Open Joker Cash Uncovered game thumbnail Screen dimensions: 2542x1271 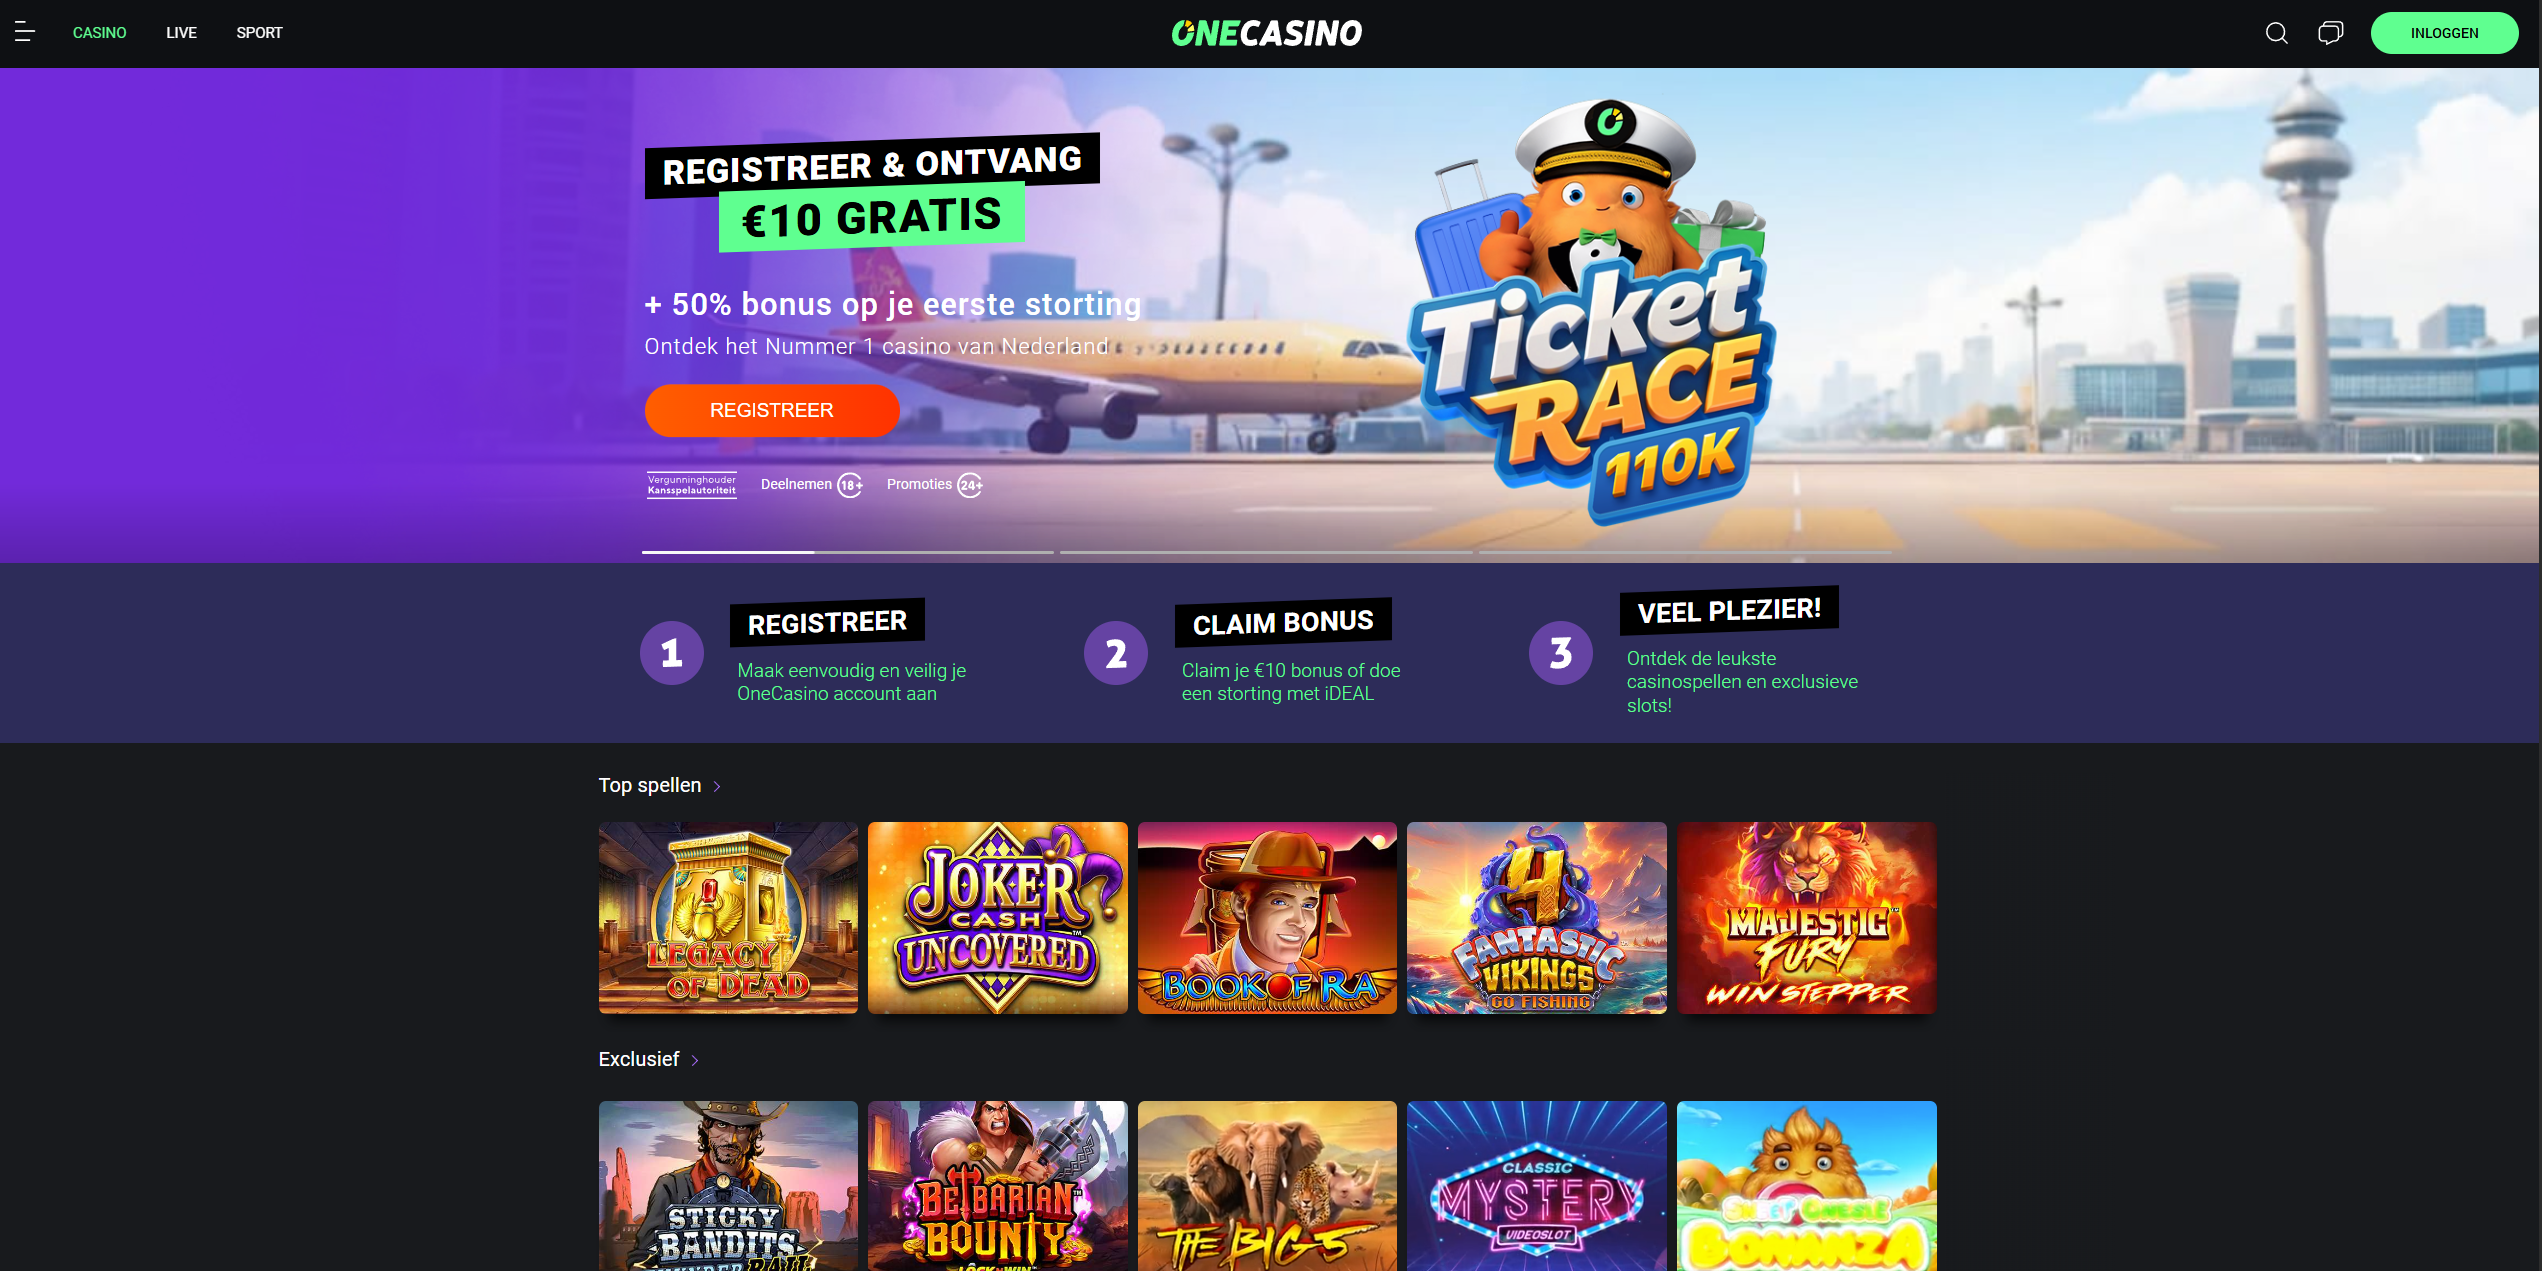pos(998,918)
